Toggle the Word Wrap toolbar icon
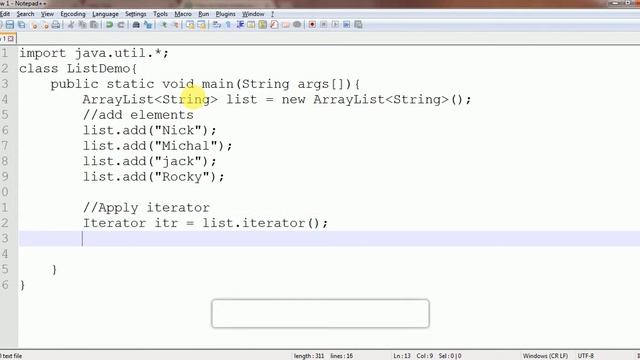This screenshot has width=640, height=360. [216, 24]
